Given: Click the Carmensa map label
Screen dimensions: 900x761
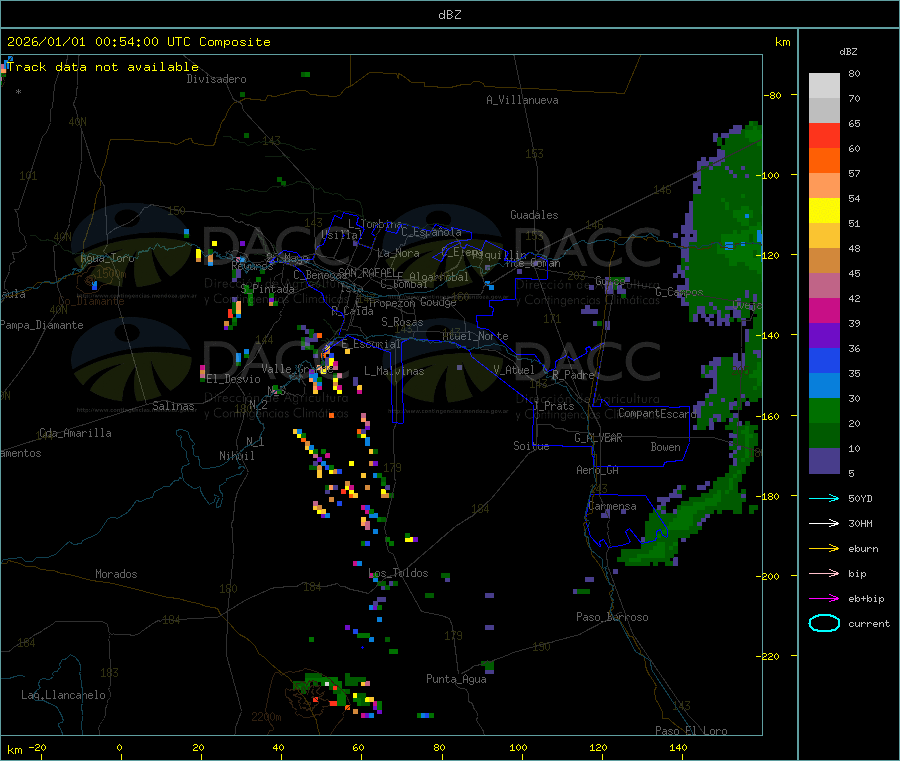Looking at the screenshot, I should point(612,507).
